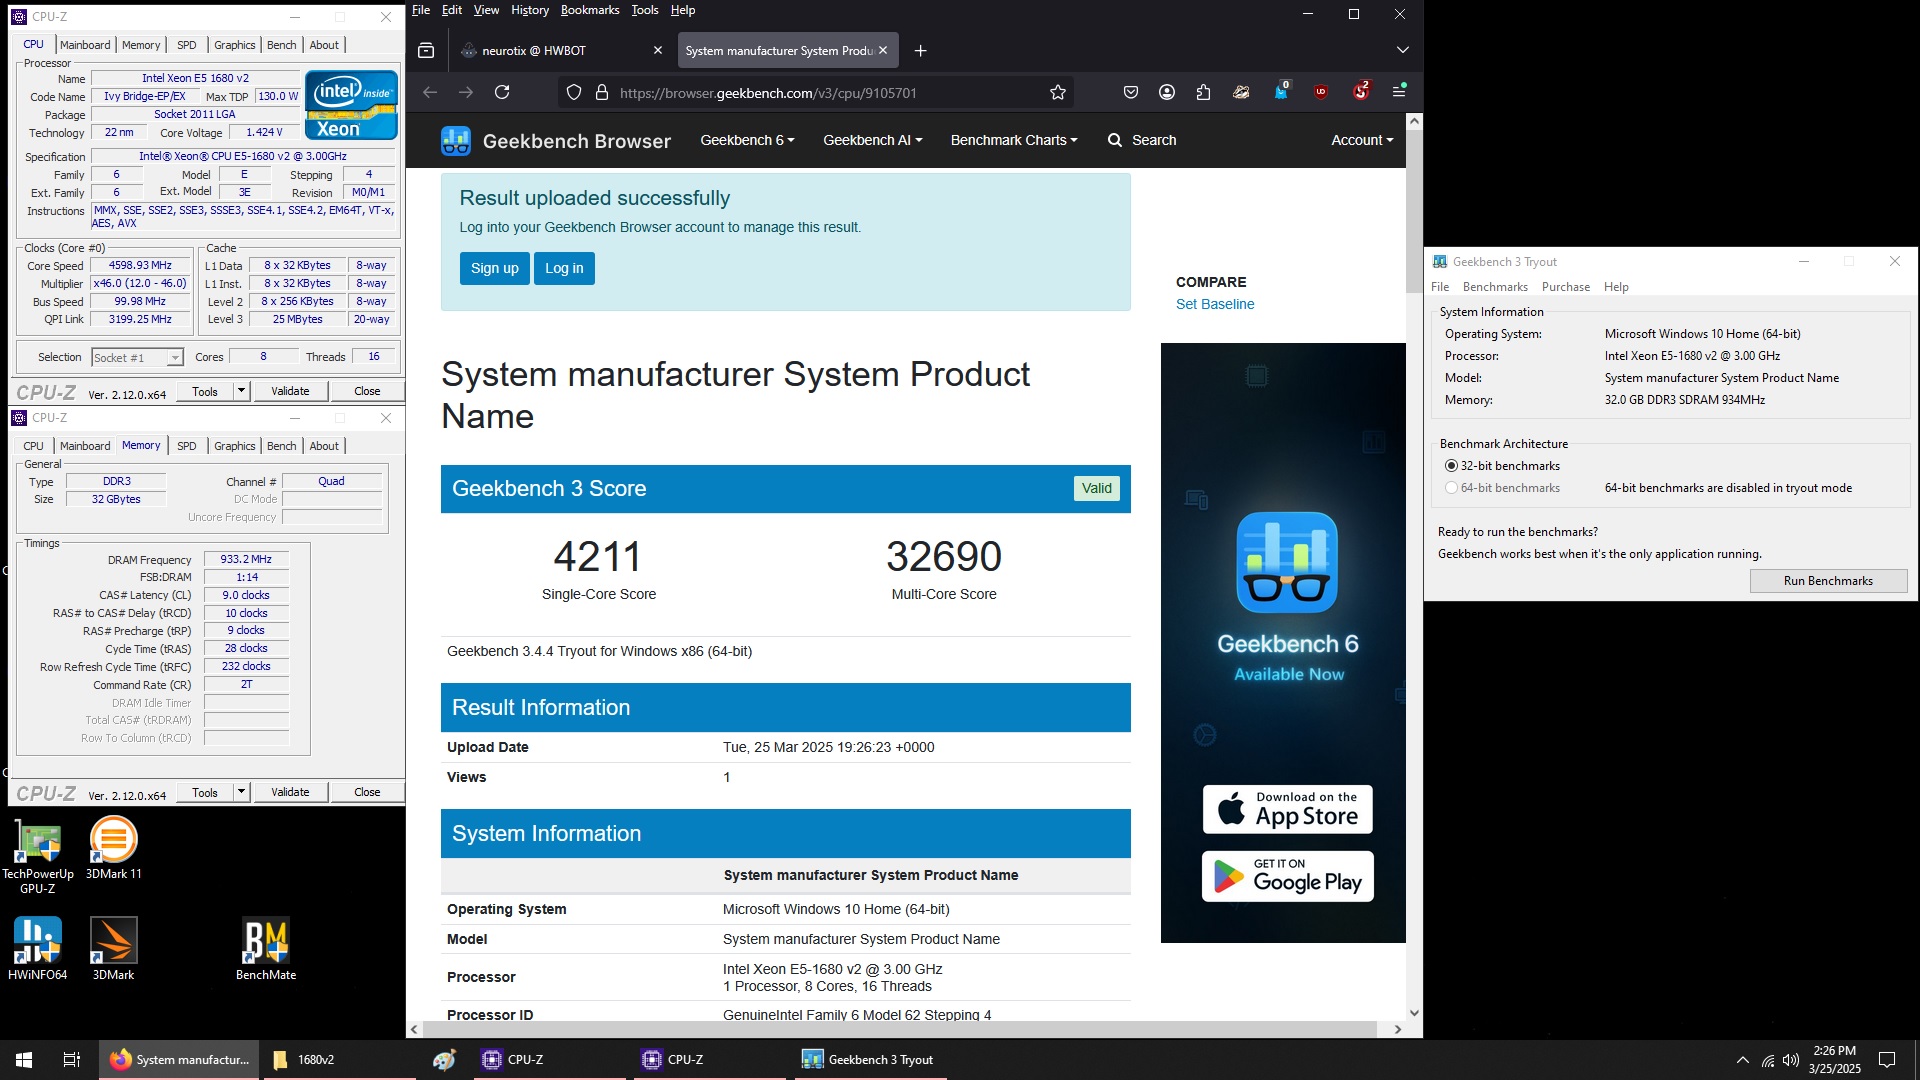Select 32-bit benchmarks radio button

pyautogui.click(x=1451, y=466)
